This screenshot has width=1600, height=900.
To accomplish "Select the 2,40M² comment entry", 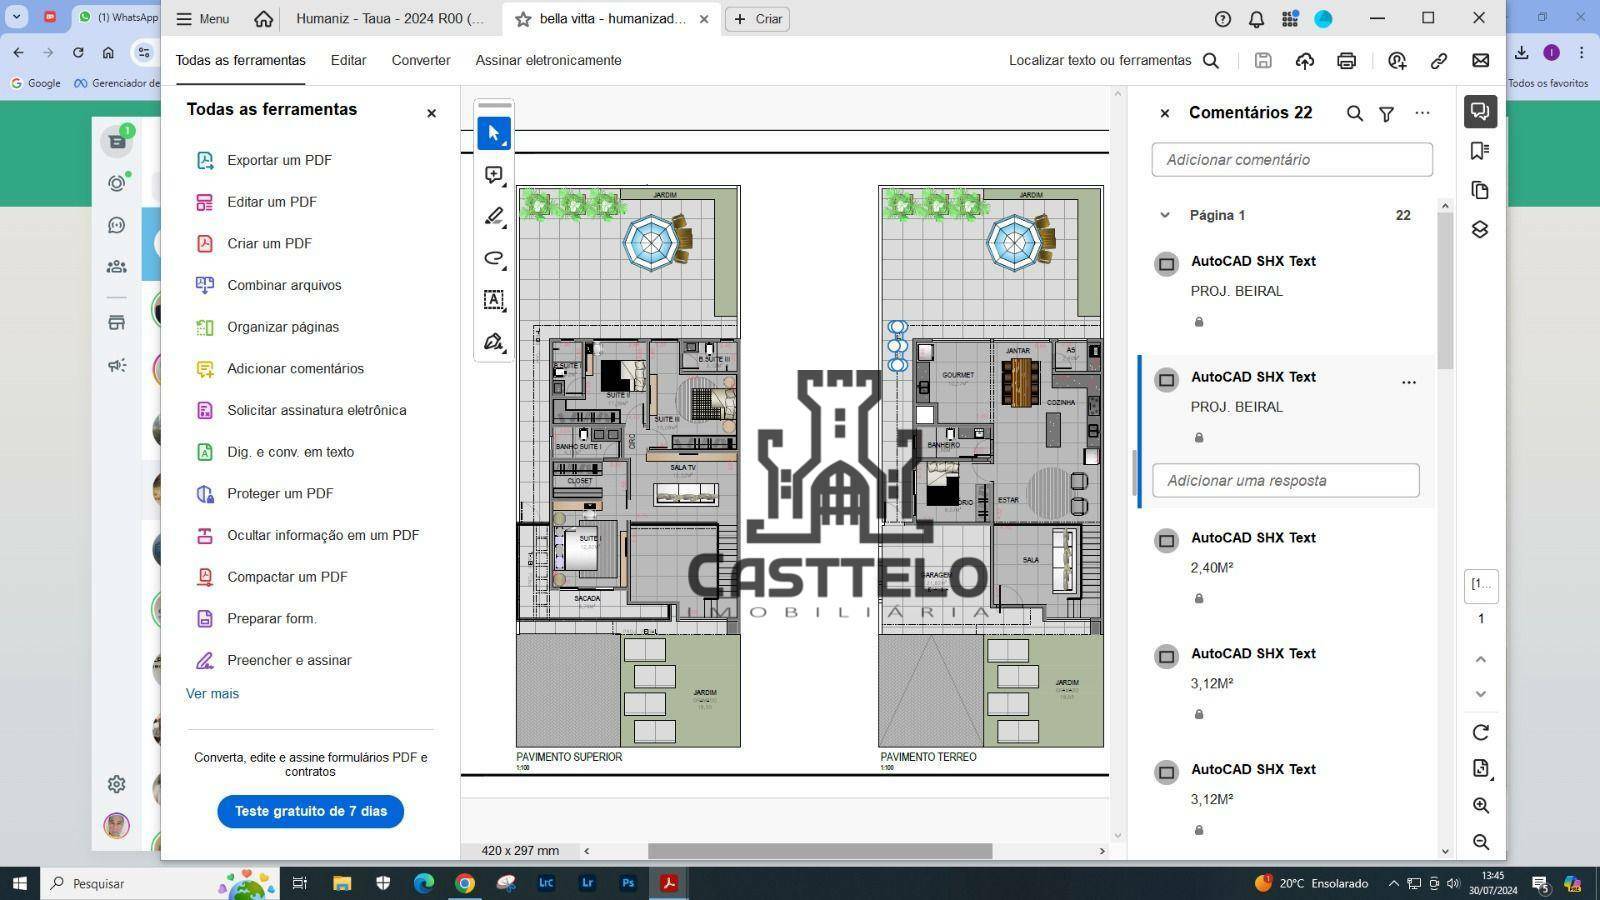I will click(1287, 568).
